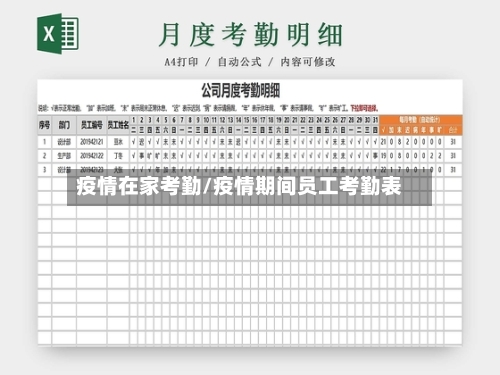Select the day 1 column header
This screenshot has width=500, height=375.
[133, 120]
